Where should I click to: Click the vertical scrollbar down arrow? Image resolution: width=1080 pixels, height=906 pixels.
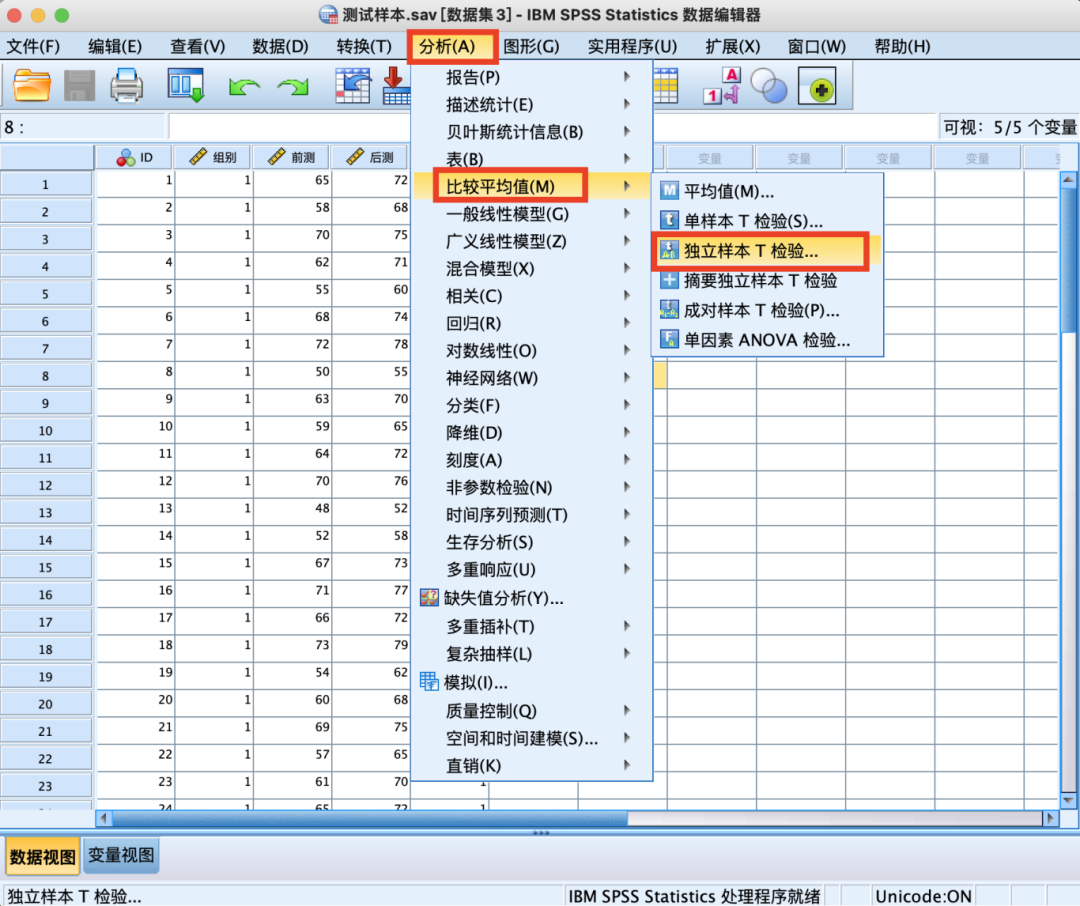pos(1069,800)
